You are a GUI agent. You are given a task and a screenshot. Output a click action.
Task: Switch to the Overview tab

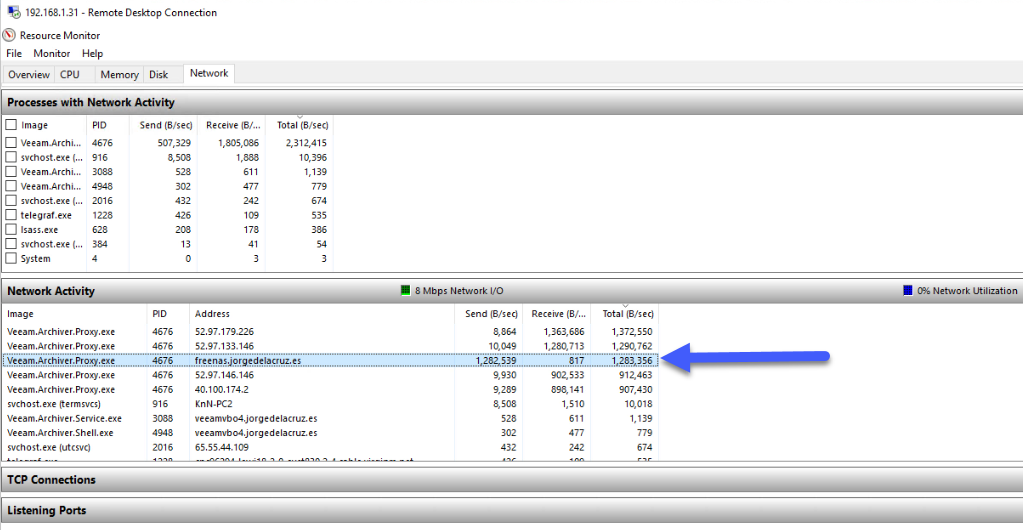point(29,74)
